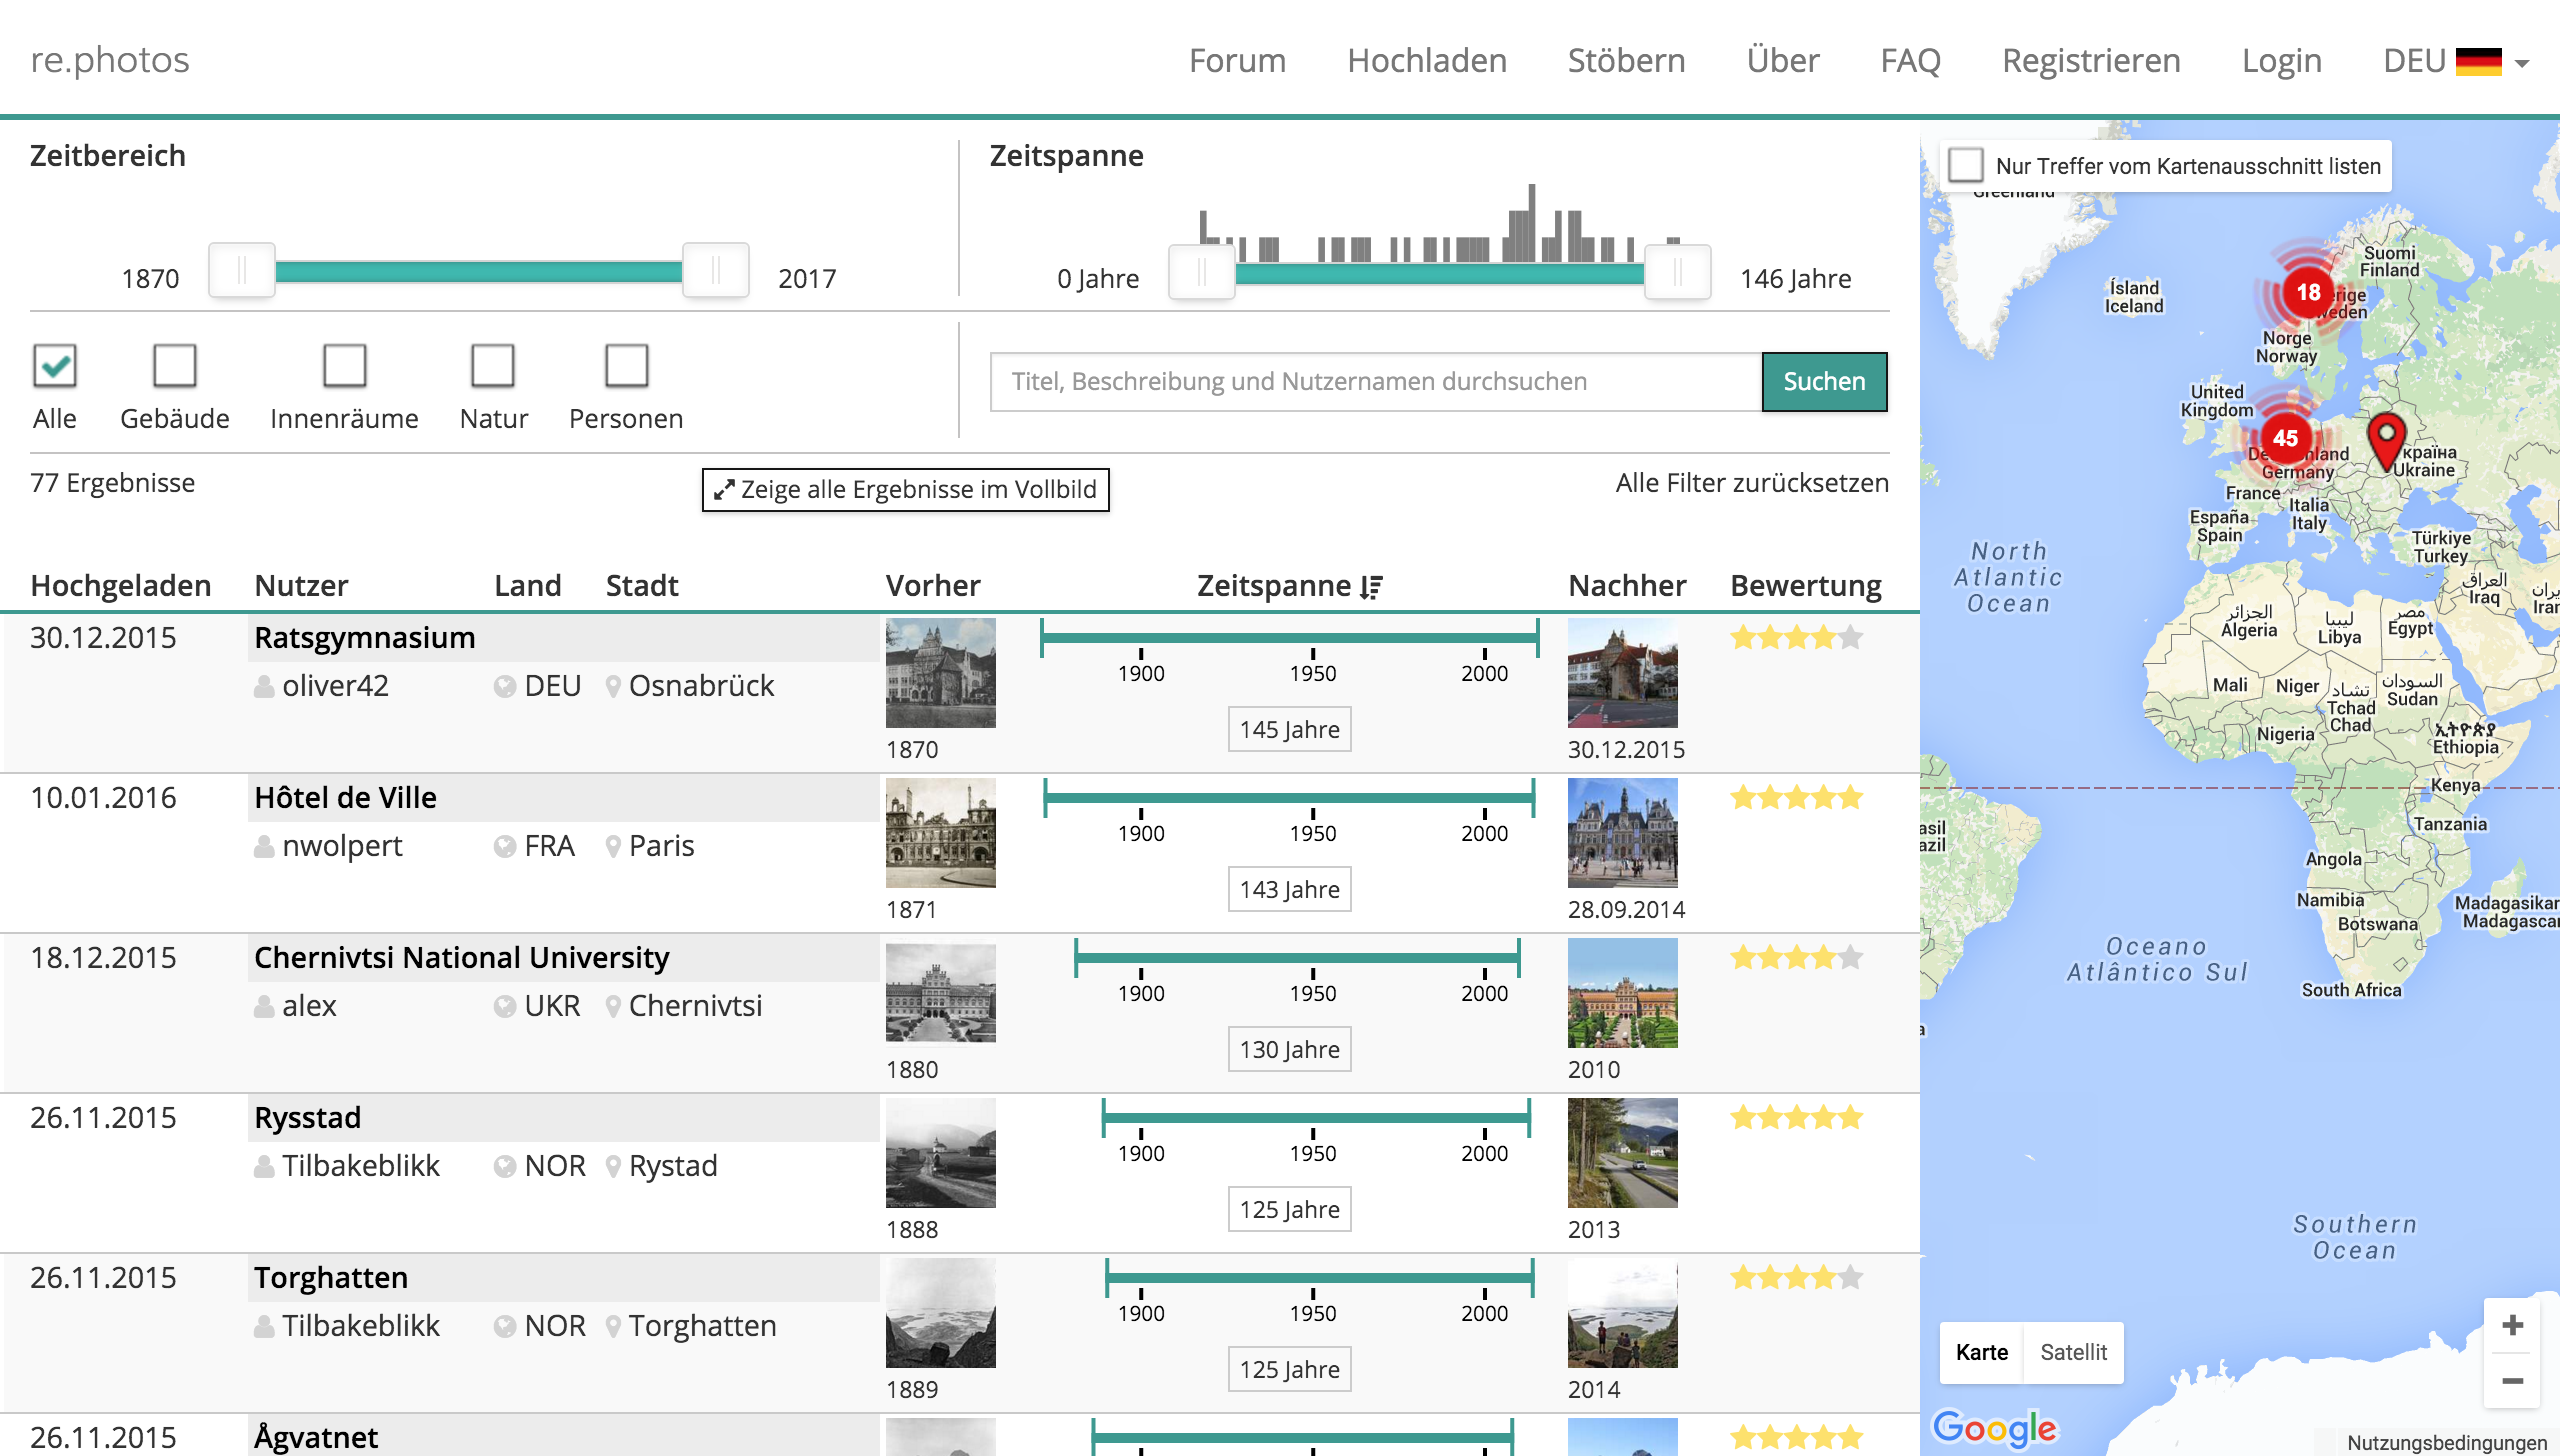Click the map cluster marker labeled 18
Image resolution: width=2560 pixels, height=1456 pixels.
click(x=2308, y=292)
